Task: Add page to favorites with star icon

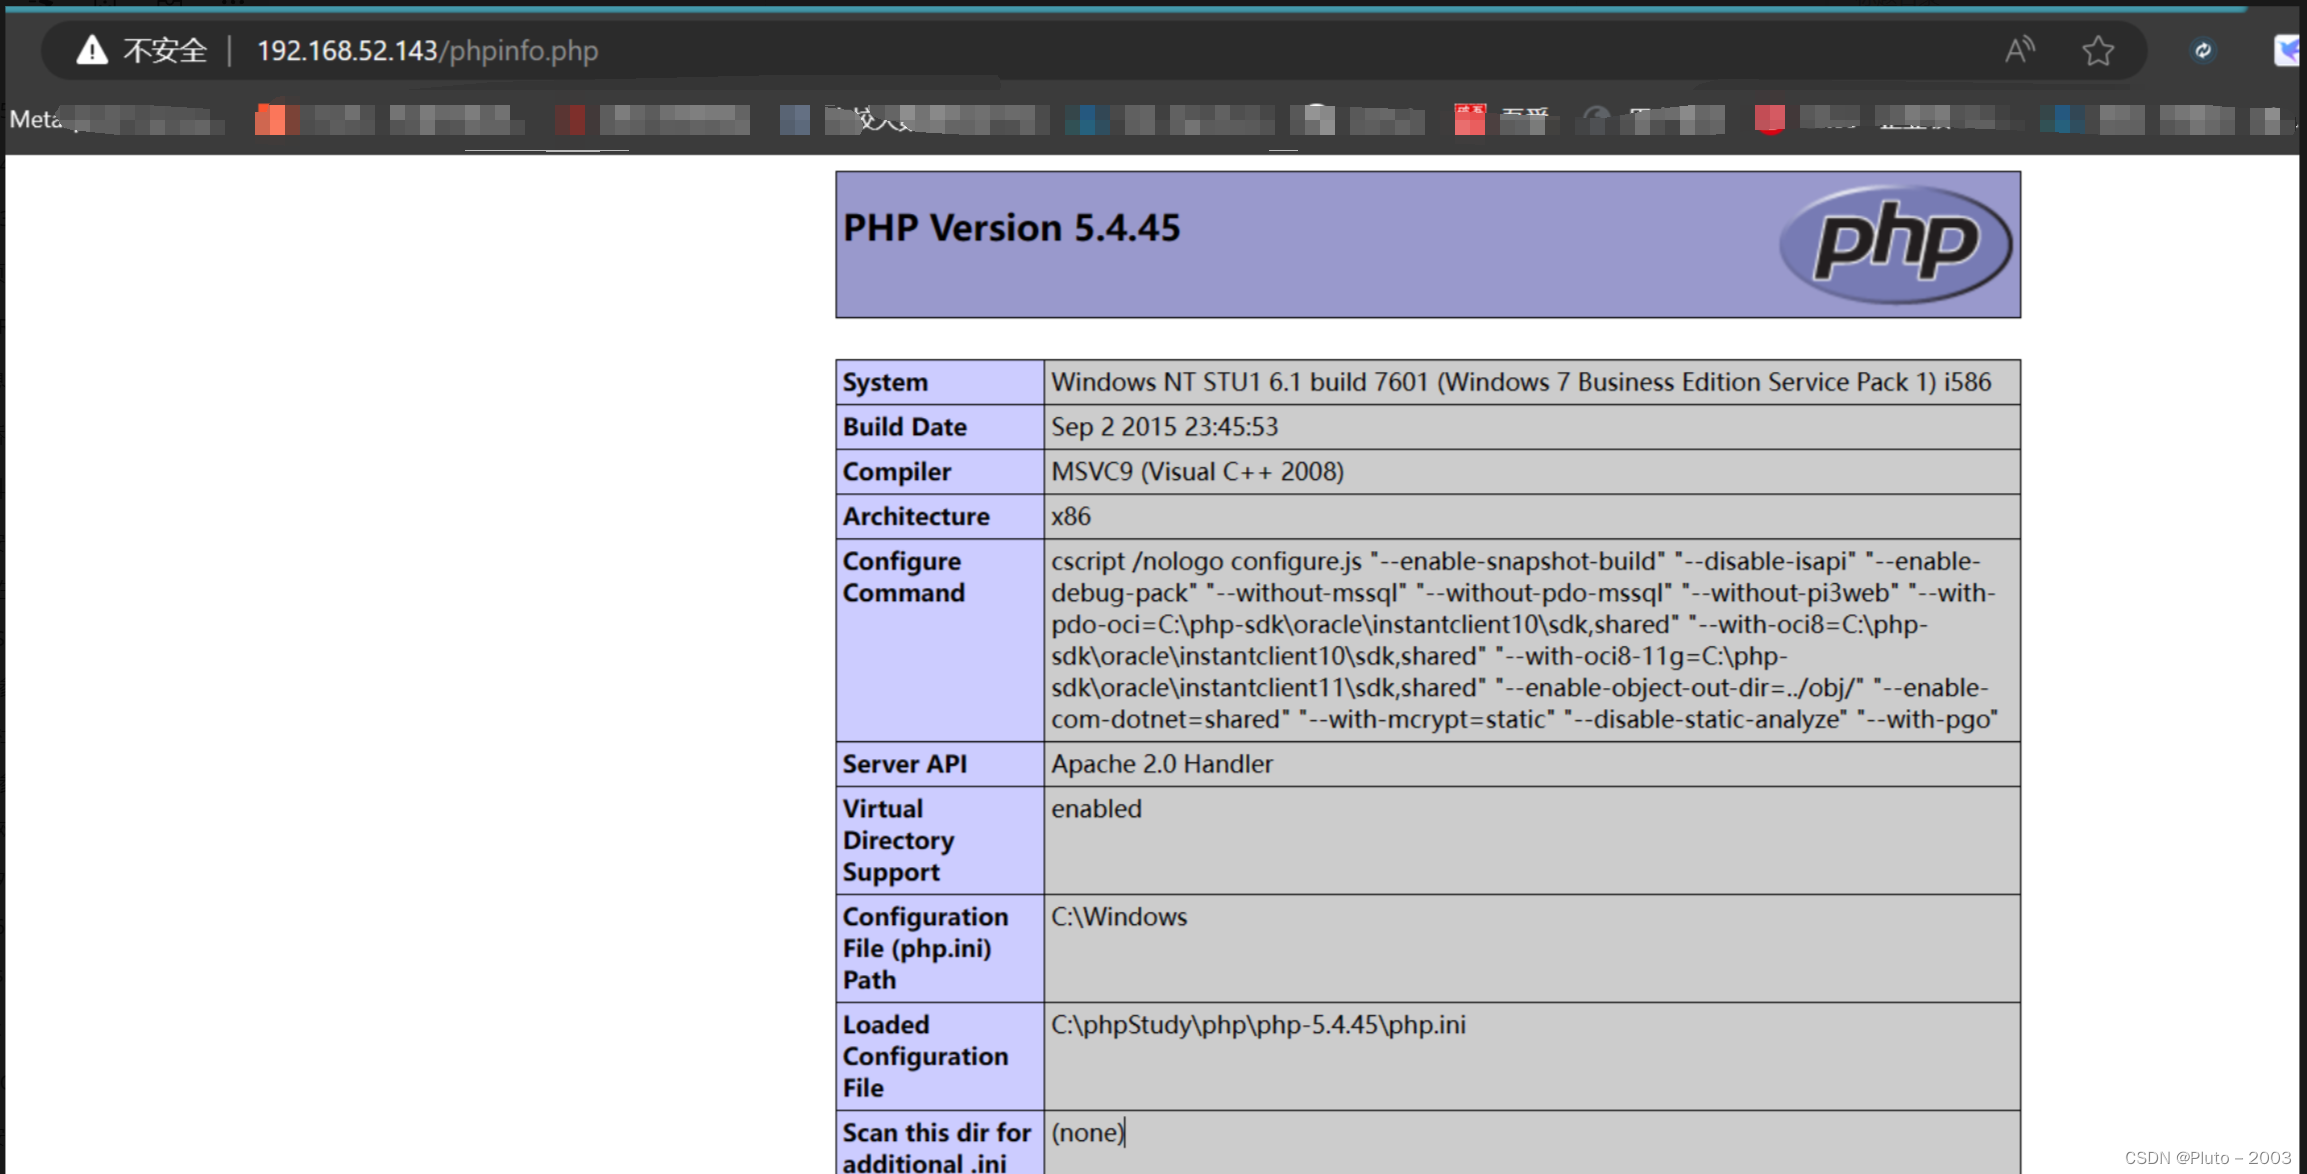Action: click(x=2098, y=50)
